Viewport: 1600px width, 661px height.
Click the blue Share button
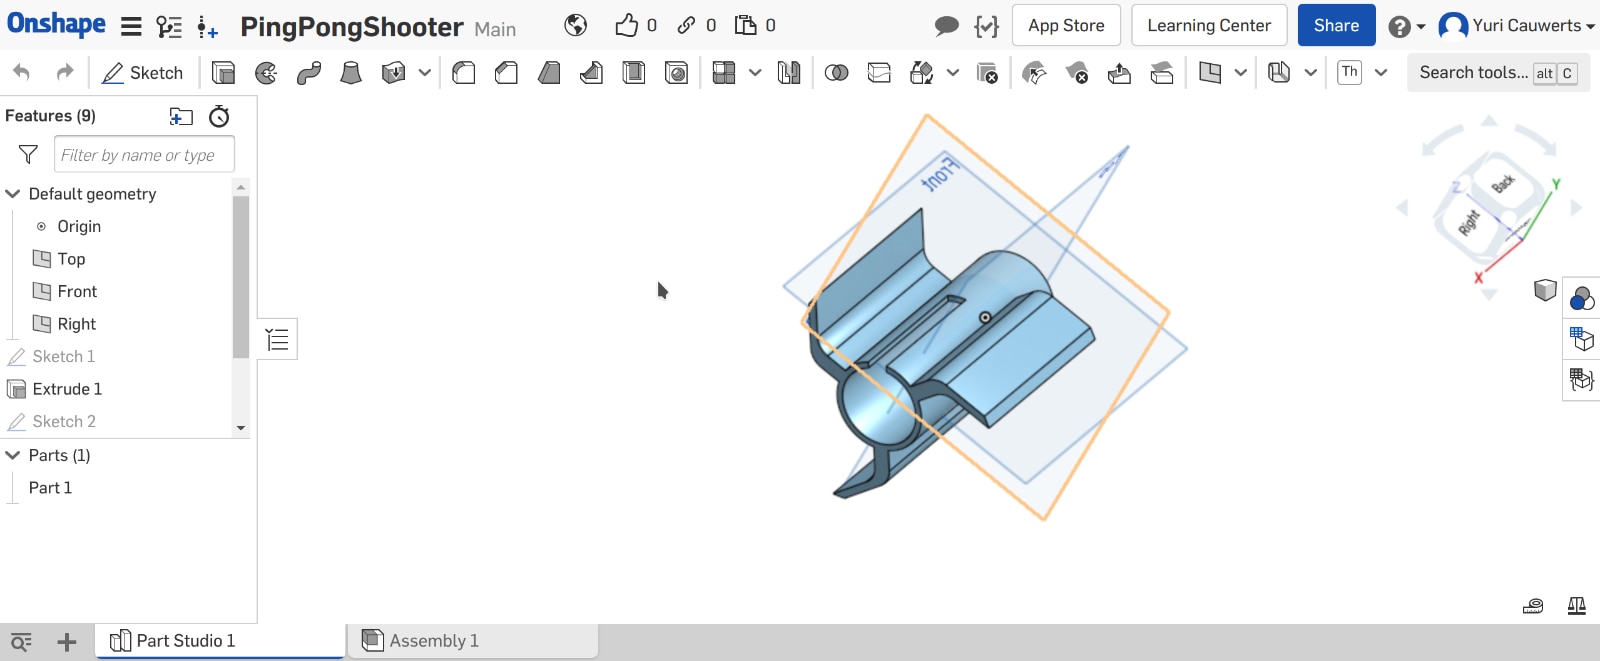1336,25
